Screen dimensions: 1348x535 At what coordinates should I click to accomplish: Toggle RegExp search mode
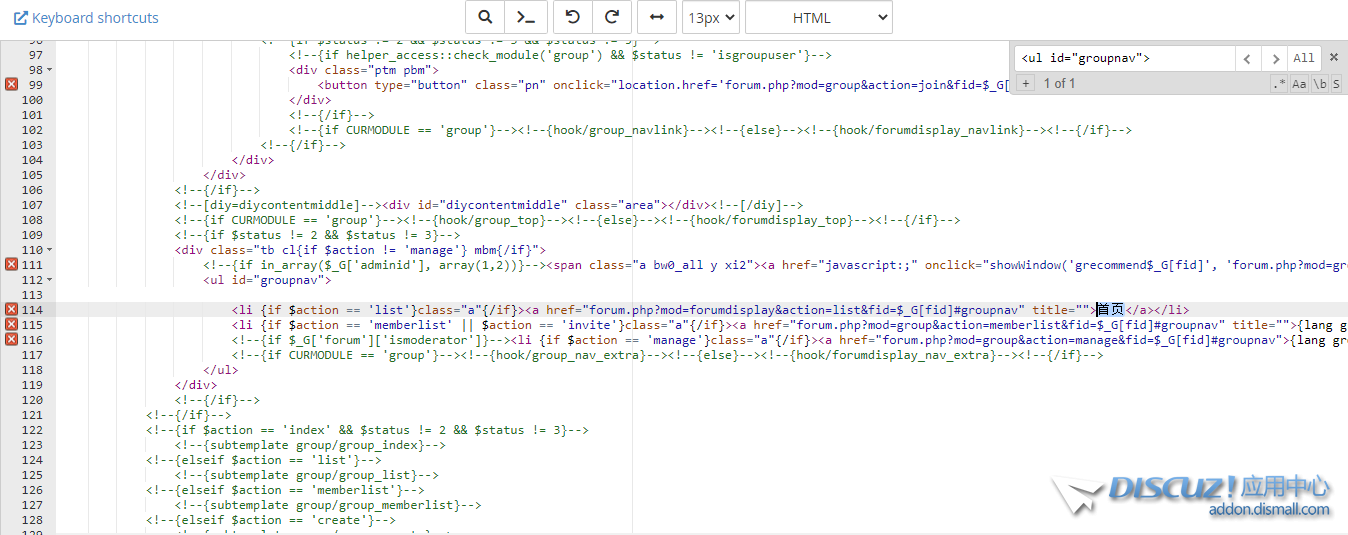pyautogui.click(x=1279, y=84)
